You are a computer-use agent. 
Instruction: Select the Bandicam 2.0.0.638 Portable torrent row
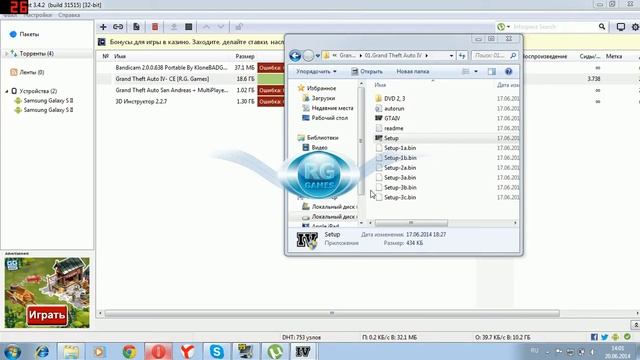(x=171, y=67)
